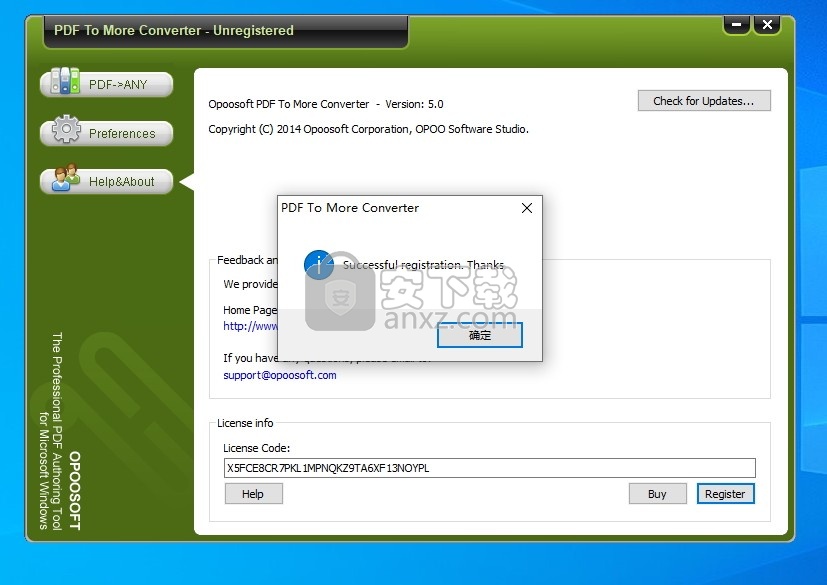The image size is (827, 585).
Task: Click the Register button
Action: [725, 494]
